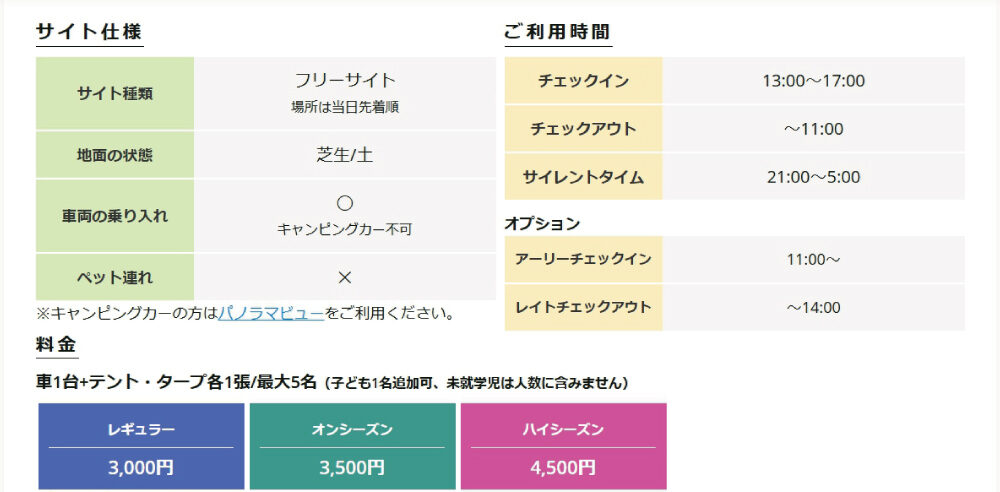This screenshot has width=1000, height=492.
Task: Open the パノラマビュー link
Action: click(271, 313)
